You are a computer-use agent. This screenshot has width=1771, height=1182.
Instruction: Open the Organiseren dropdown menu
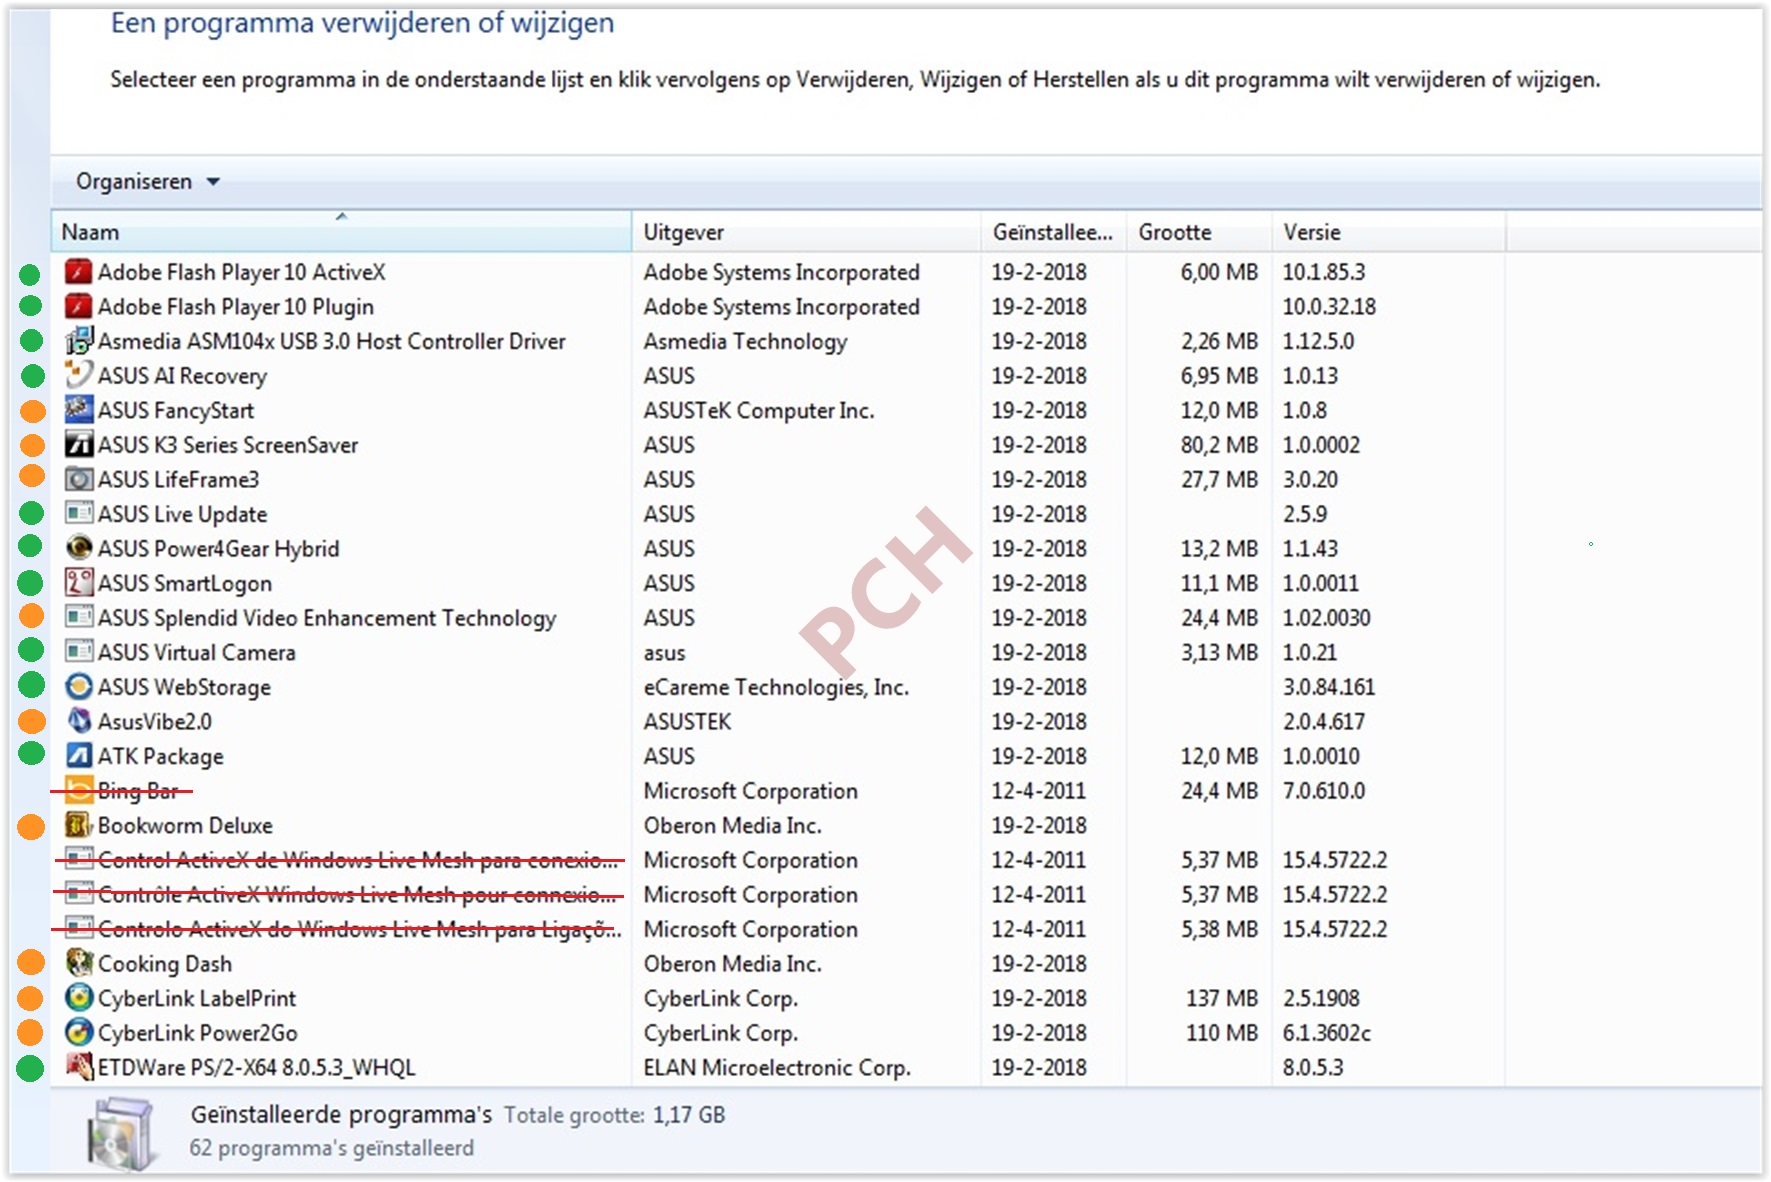click(x=147, y=182)
